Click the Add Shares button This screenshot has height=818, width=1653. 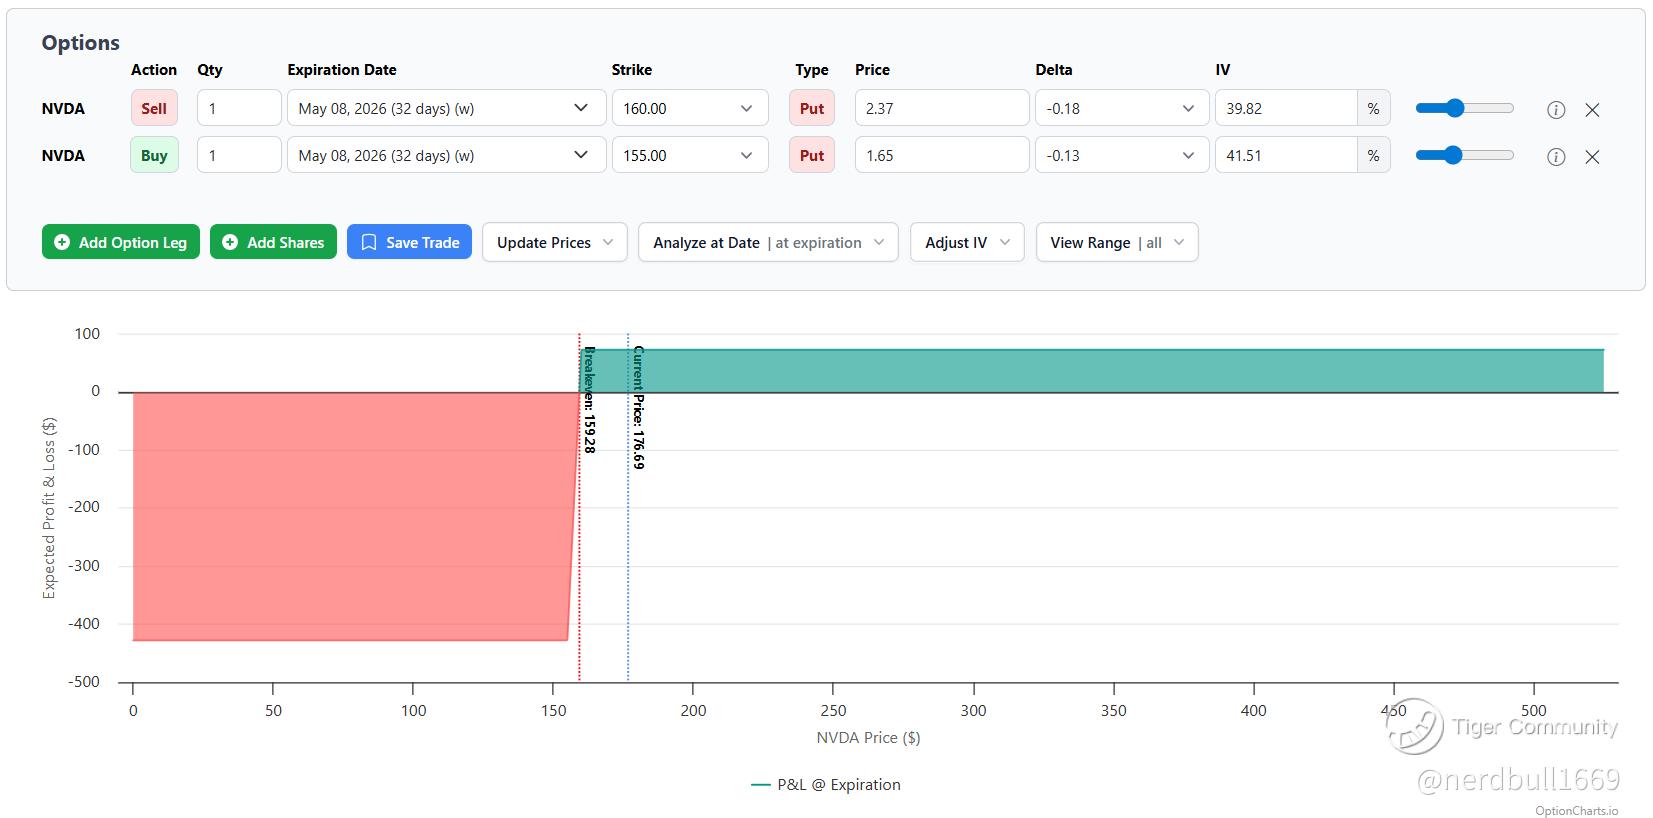(273, 242)
